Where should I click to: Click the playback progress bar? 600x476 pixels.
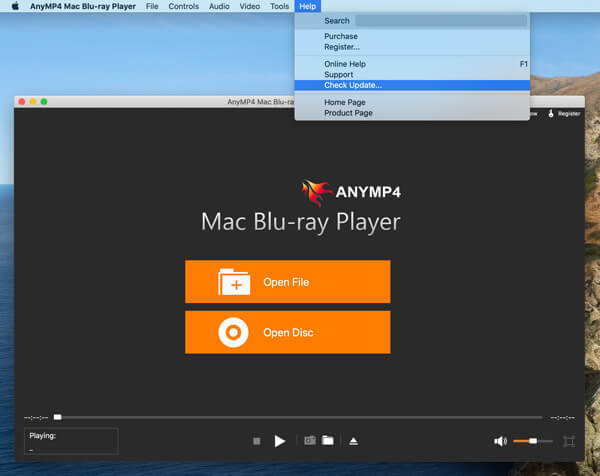[x=300, y=417]
